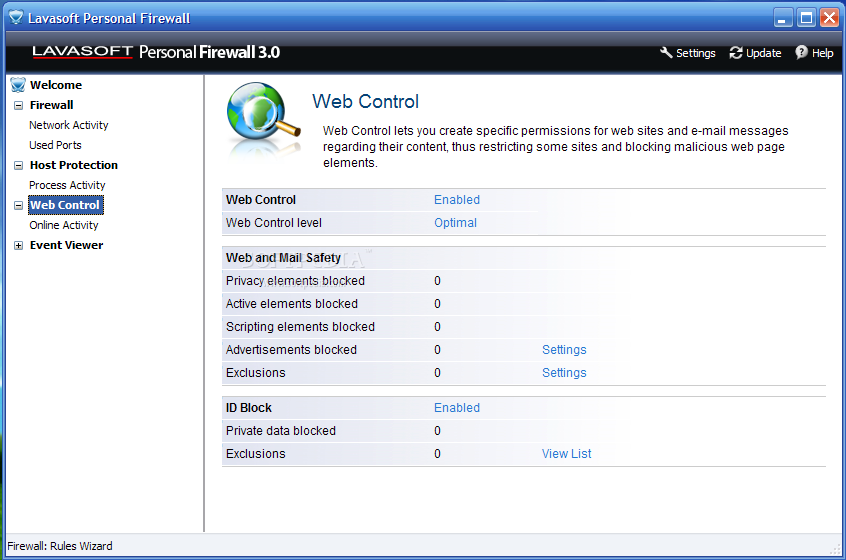
Task: Click the Lavasoft Personal Firewall 3.0 logo
Action: click(x=156, y=52)
